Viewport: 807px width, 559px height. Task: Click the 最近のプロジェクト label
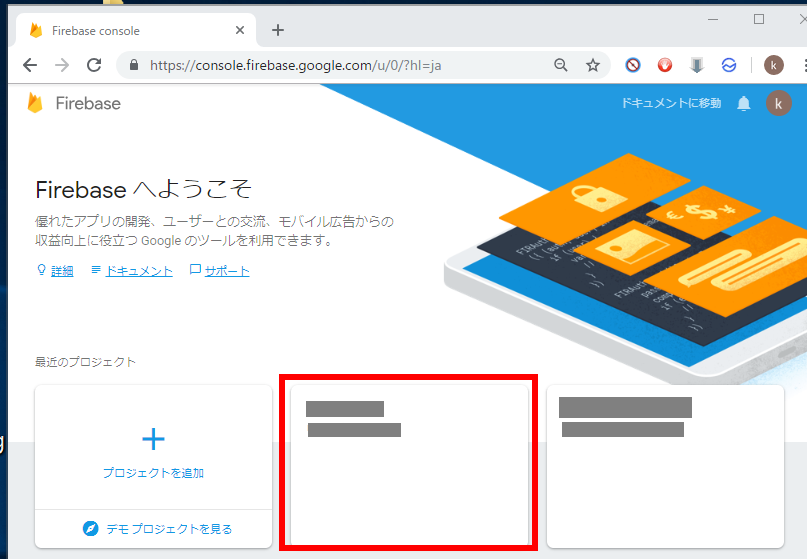(85, 362)
